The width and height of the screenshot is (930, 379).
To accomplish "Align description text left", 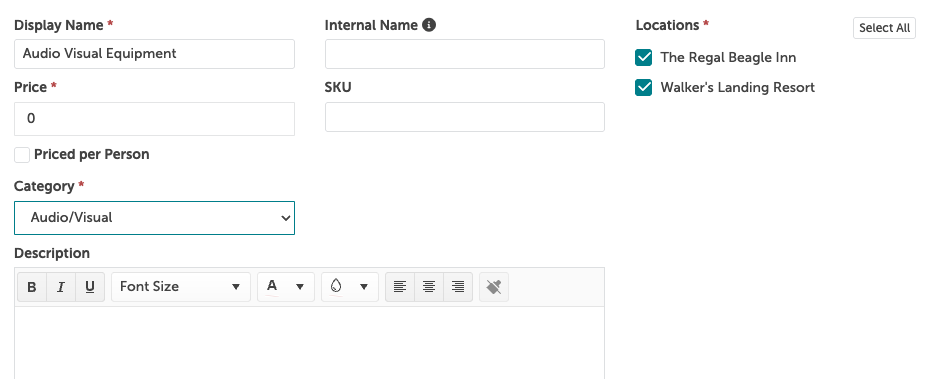I will (x=400, y=287).
